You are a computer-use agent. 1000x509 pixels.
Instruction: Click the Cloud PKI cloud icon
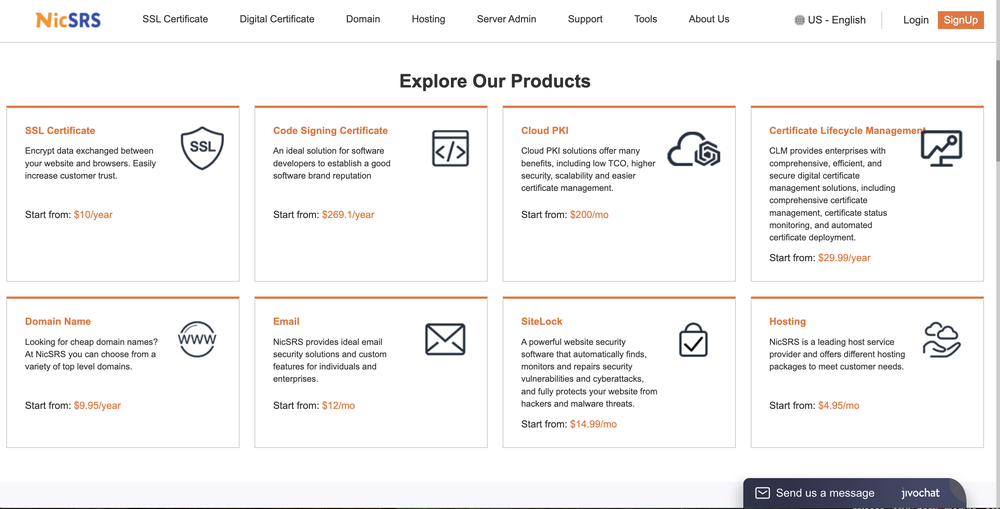[694, 149]
